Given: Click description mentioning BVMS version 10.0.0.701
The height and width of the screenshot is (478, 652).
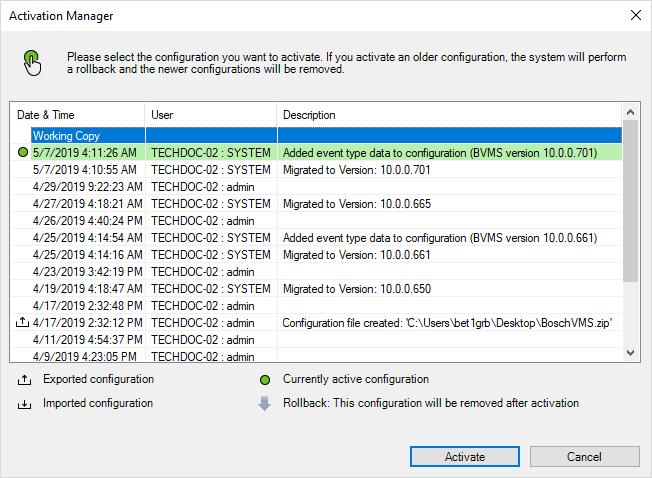Looking at the screenshot, I should 440,153.
